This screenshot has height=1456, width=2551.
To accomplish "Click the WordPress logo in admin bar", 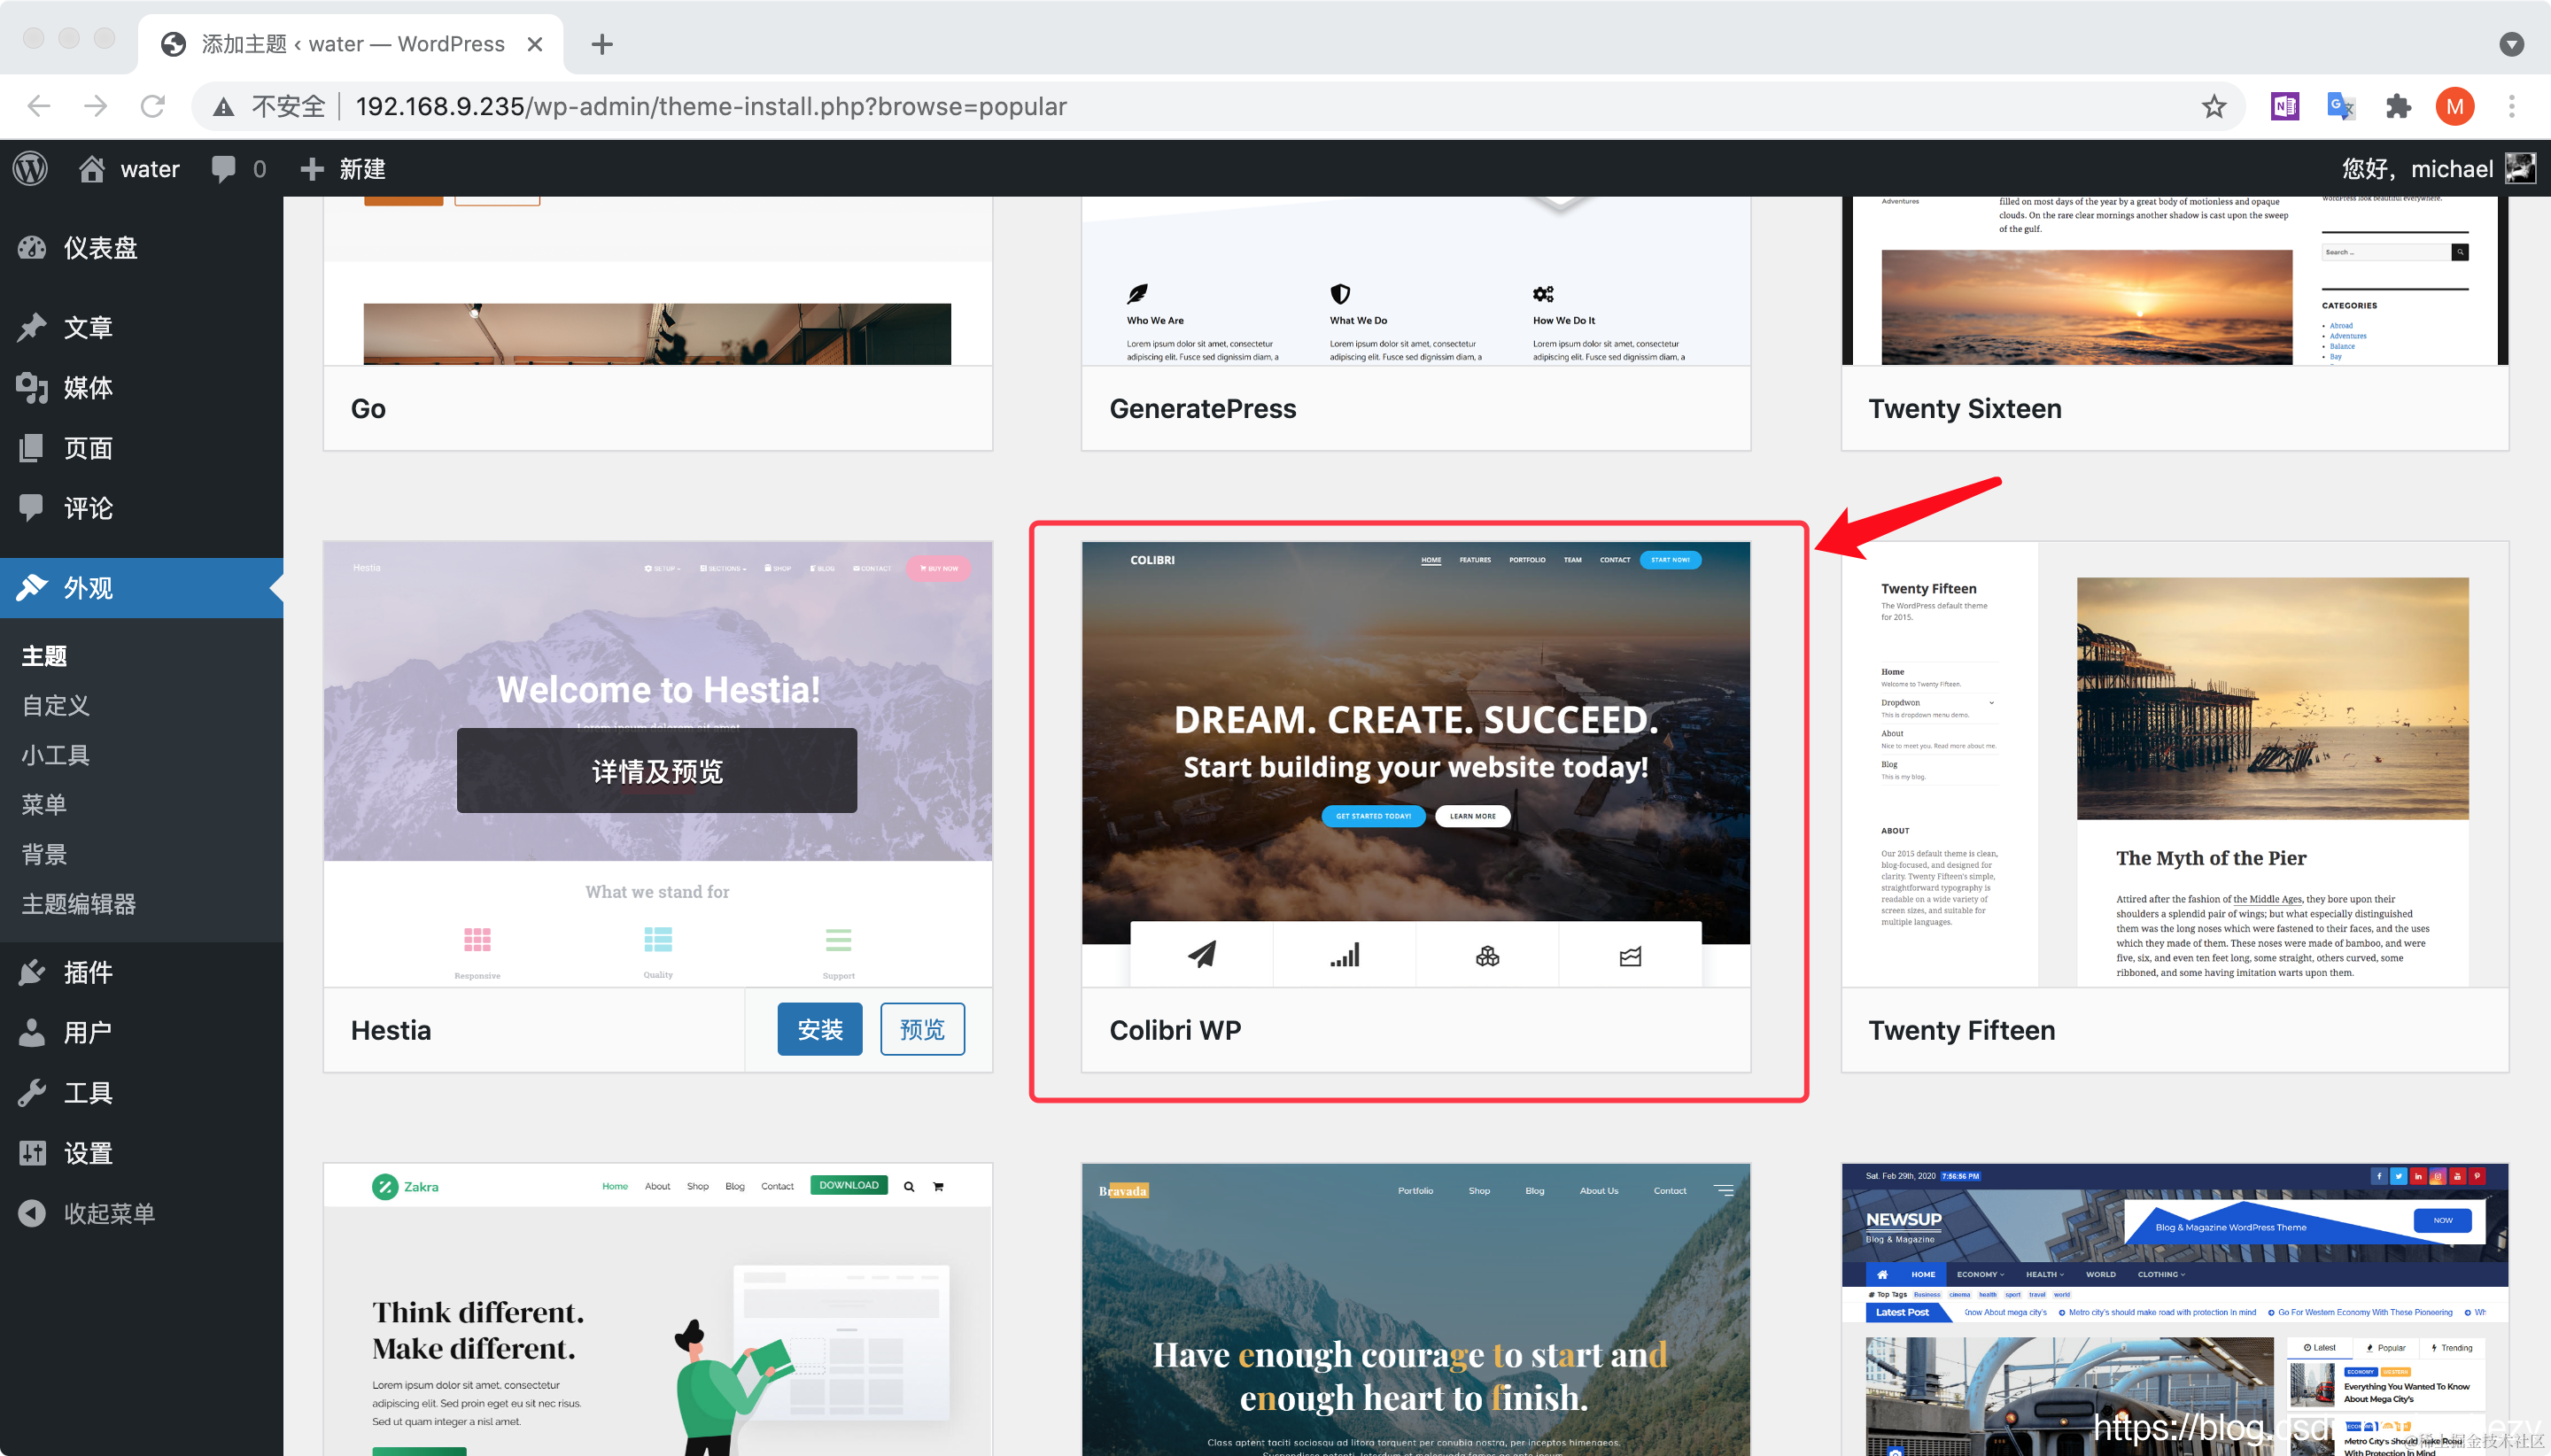I will [31, 168].
